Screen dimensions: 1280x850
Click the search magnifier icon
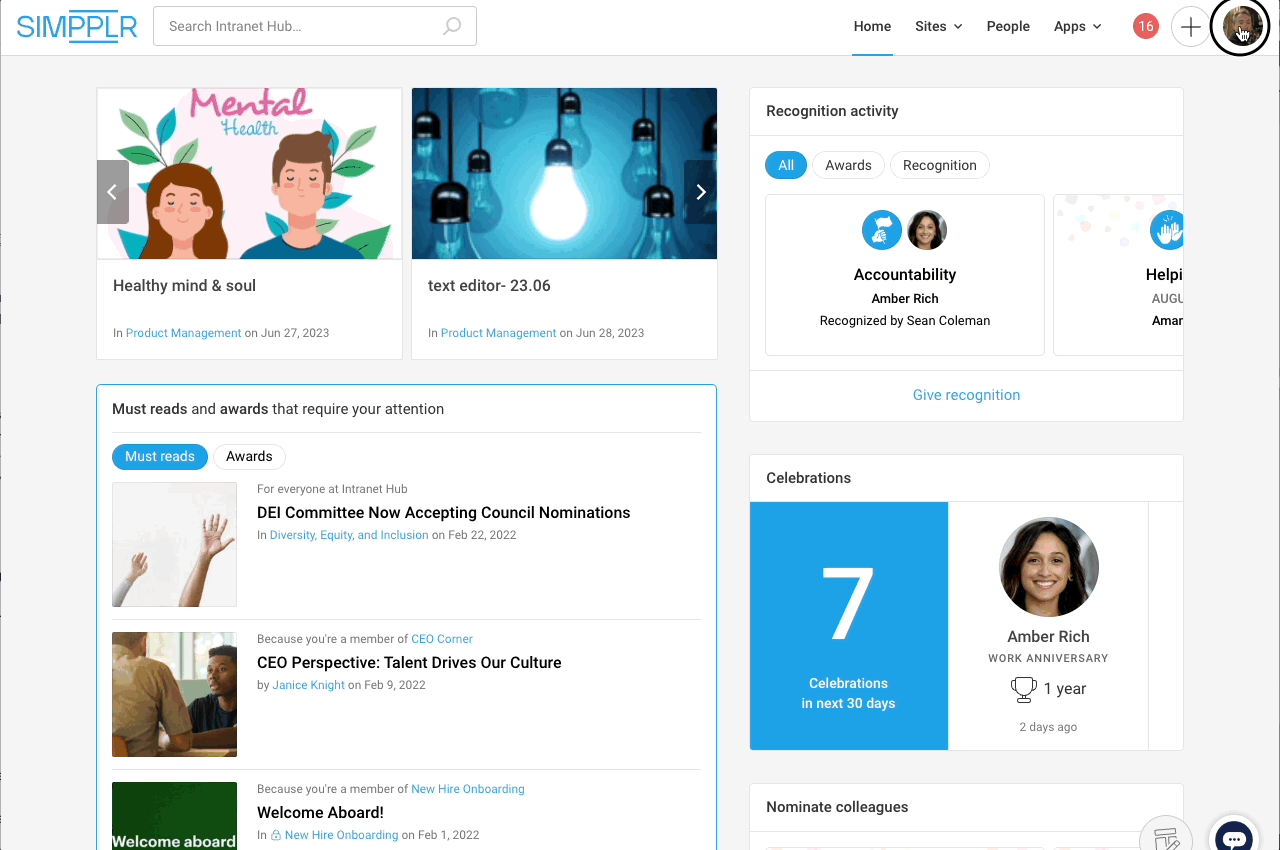pos(452,26)
